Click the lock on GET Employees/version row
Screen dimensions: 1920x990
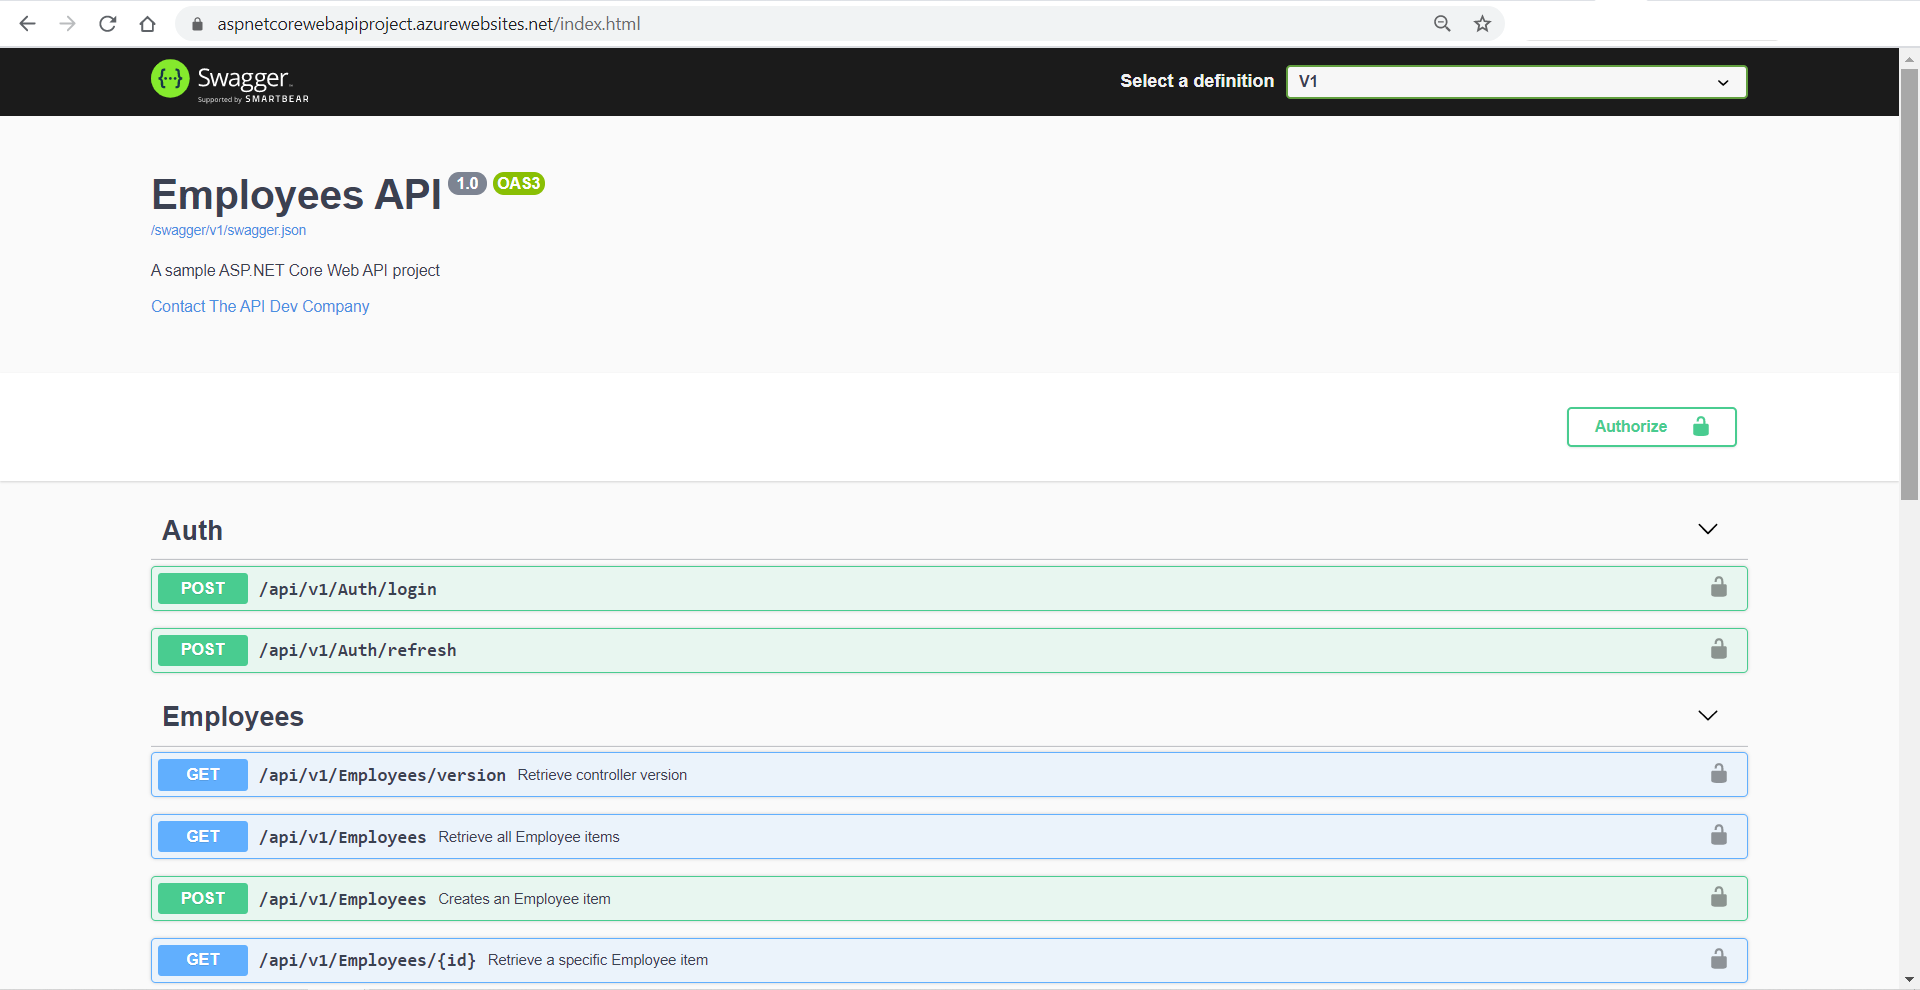1718,773
